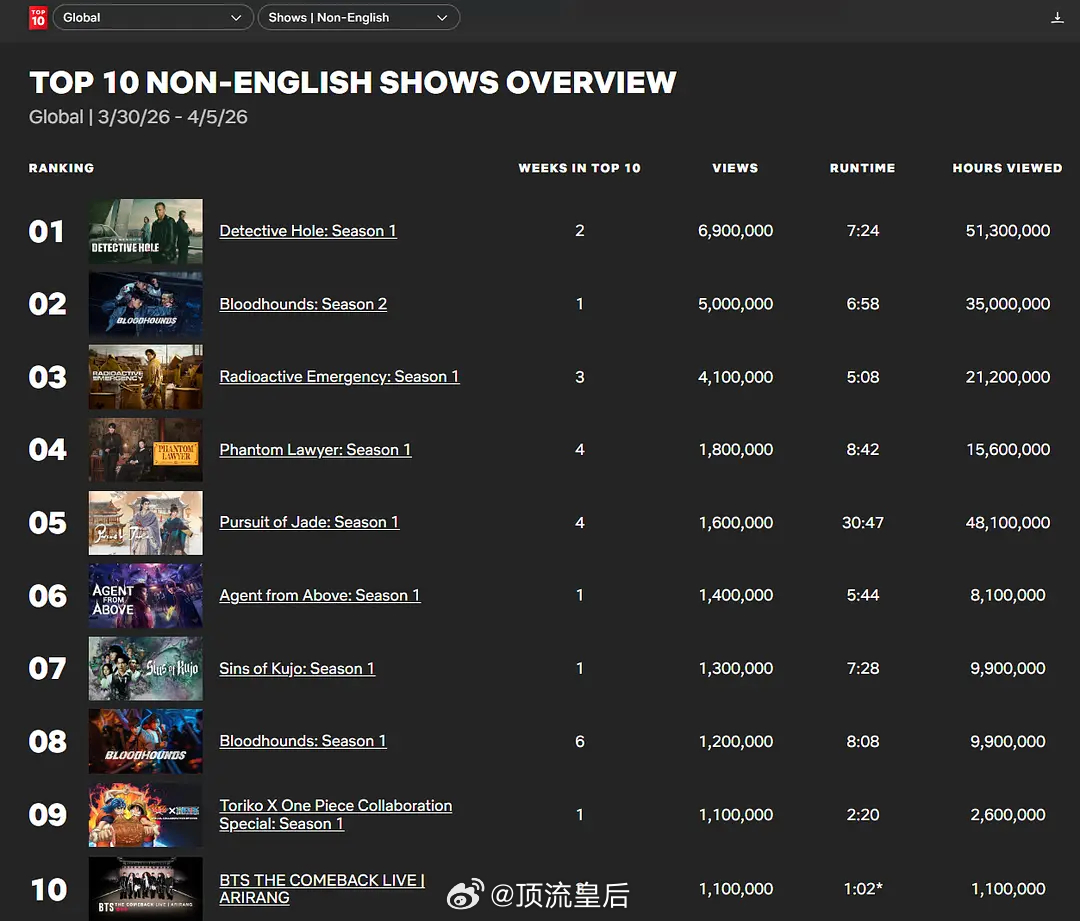Image resolution: width=1080 pixels, height=921 pixels.
Task: Click ranking number 05
Action: [x=48, y=523]
